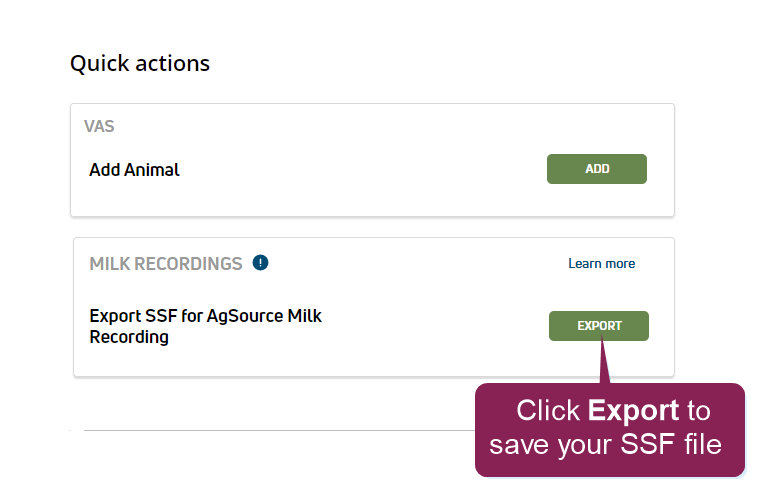The width and height of the screenshot is (761, 494).
Task: Click the info icon beside Milk Recordings
Action: coord(261,263)
